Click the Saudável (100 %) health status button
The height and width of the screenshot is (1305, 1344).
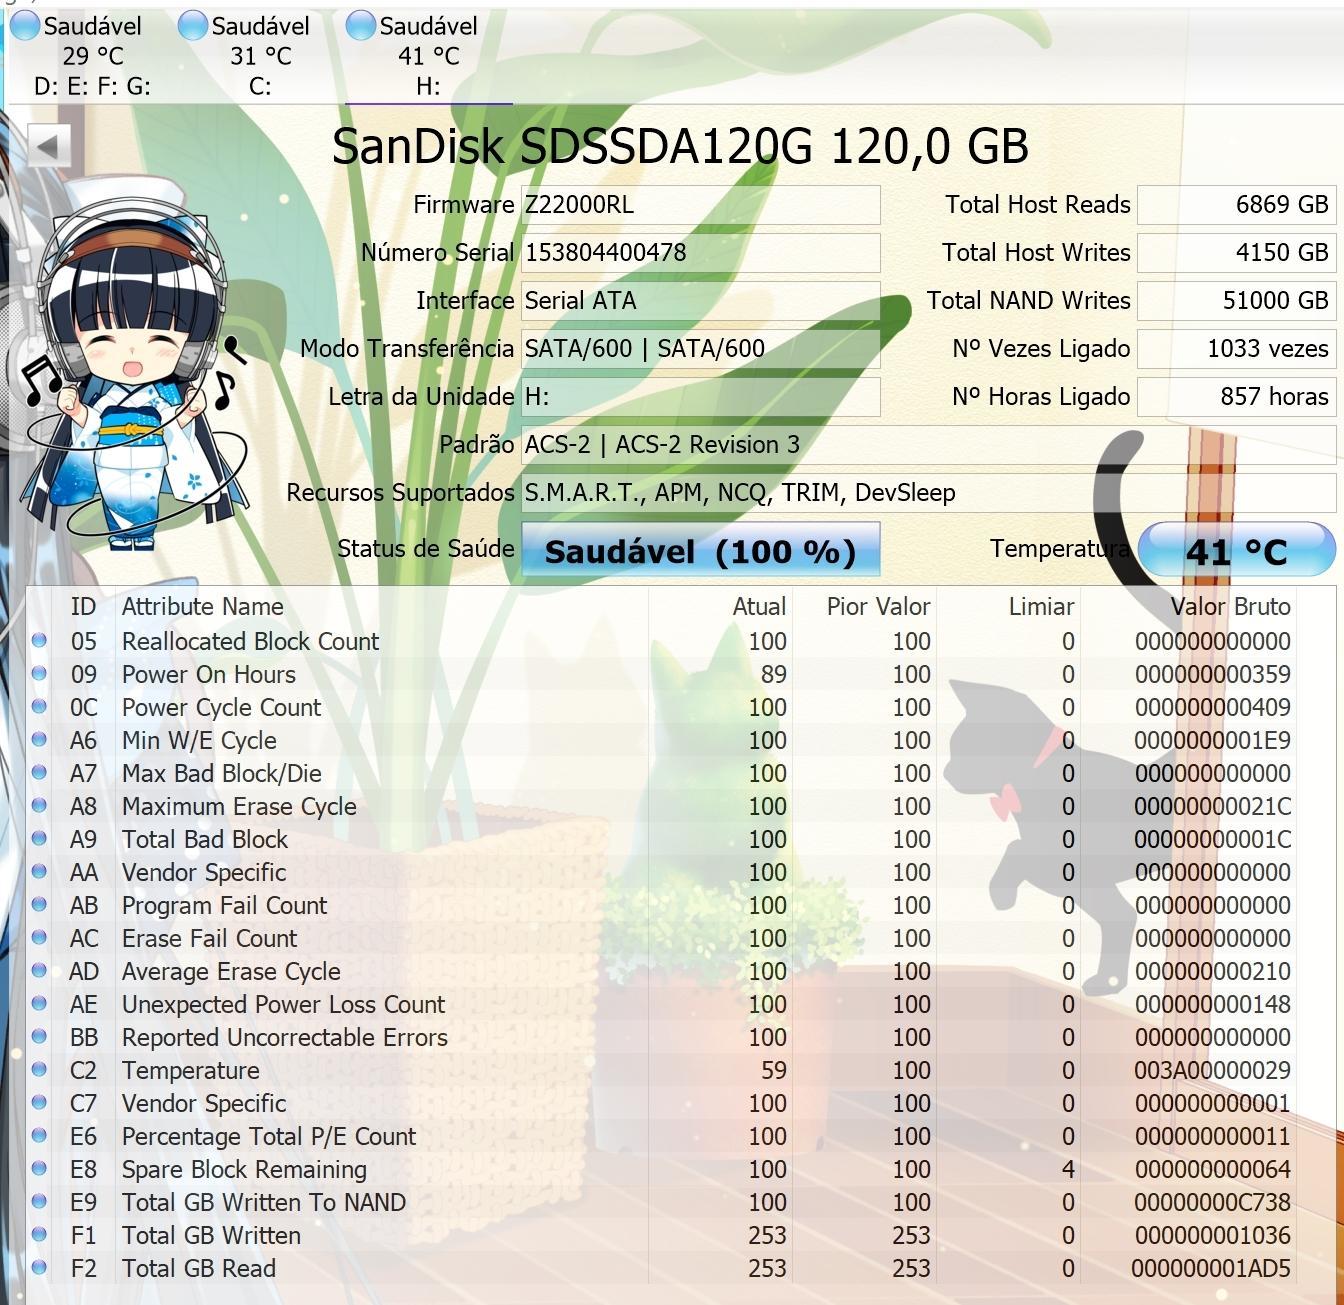click(x=700, y=550)
